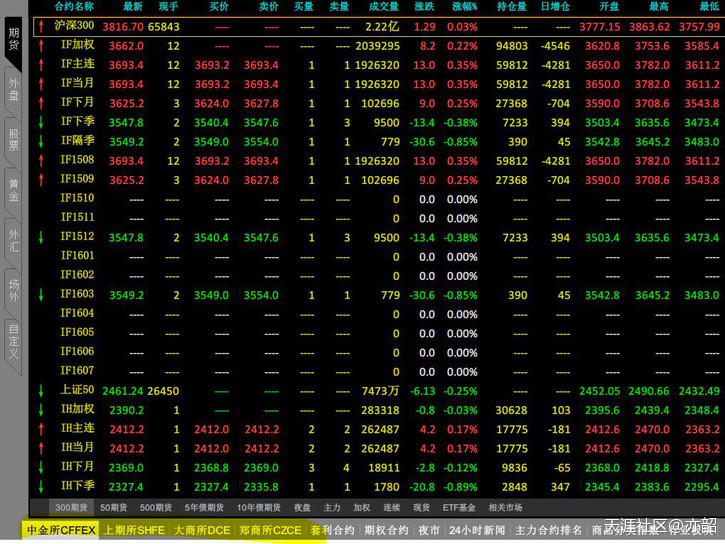725x544 pixels.
Task: Switch to the 股票 sidebar tab
Action: point(13,138)
